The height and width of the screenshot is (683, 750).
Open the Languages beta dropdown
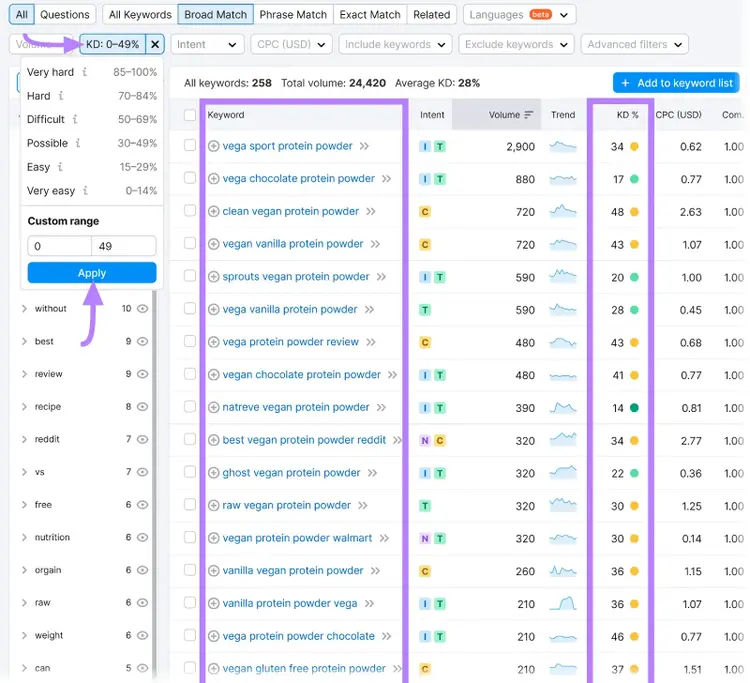(519, 15)
